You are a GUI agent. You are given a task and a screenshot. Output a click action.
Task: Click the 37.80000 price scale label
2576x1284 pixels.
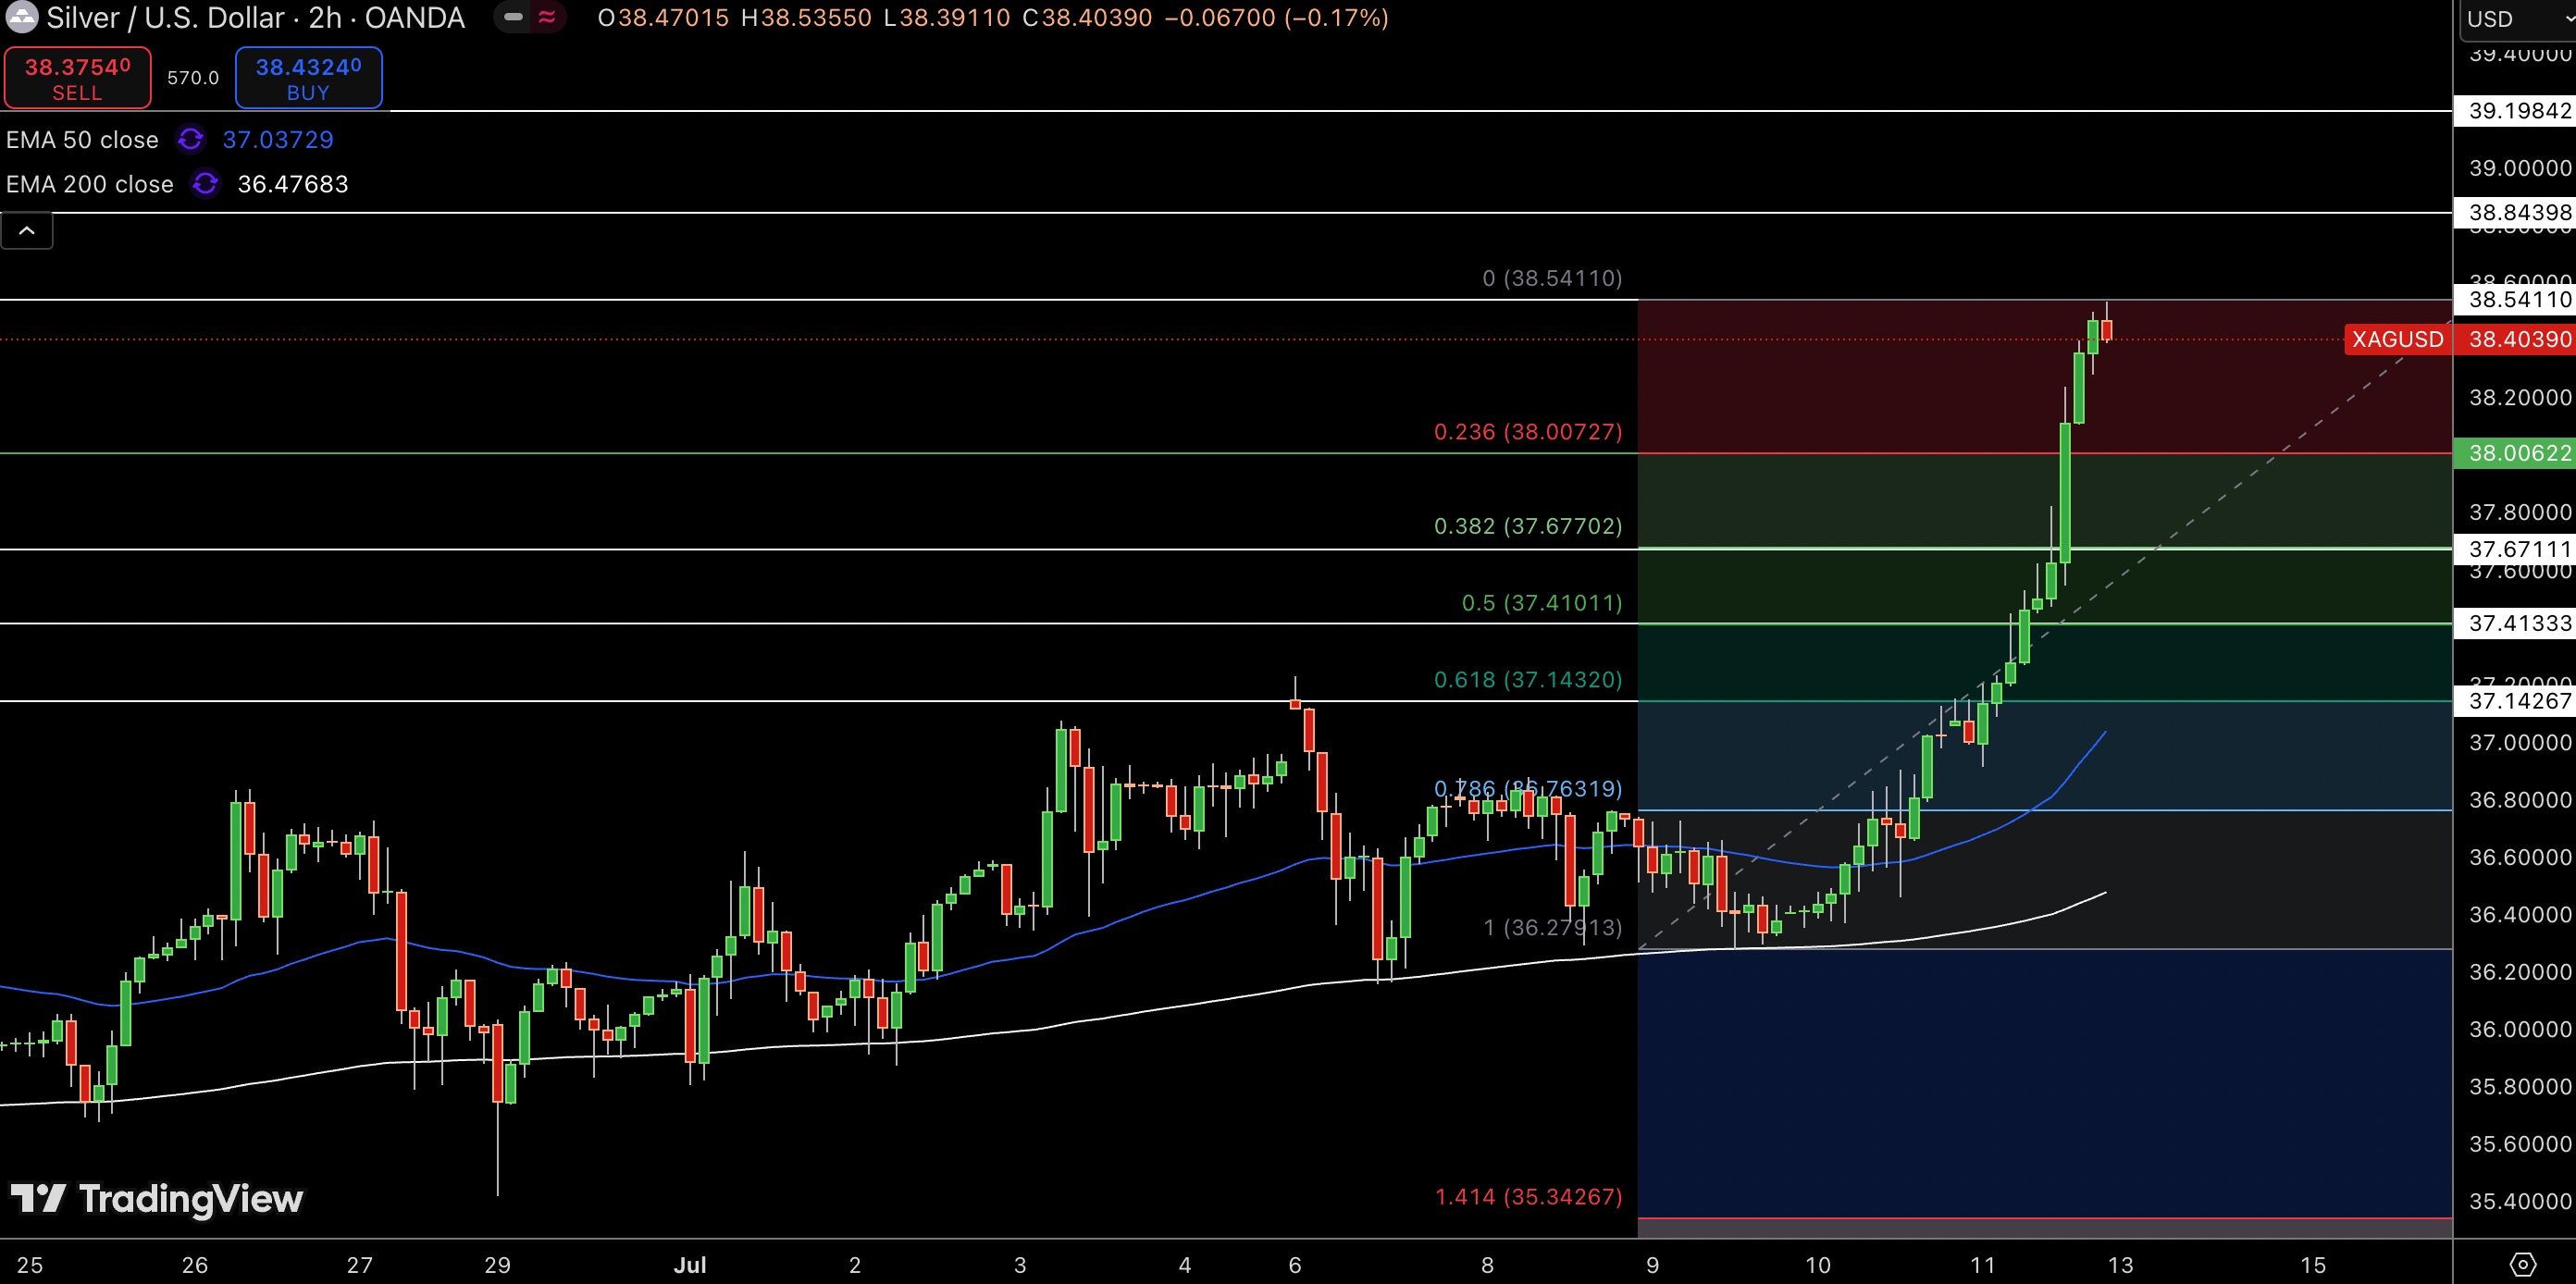(x=2519, y=513)
